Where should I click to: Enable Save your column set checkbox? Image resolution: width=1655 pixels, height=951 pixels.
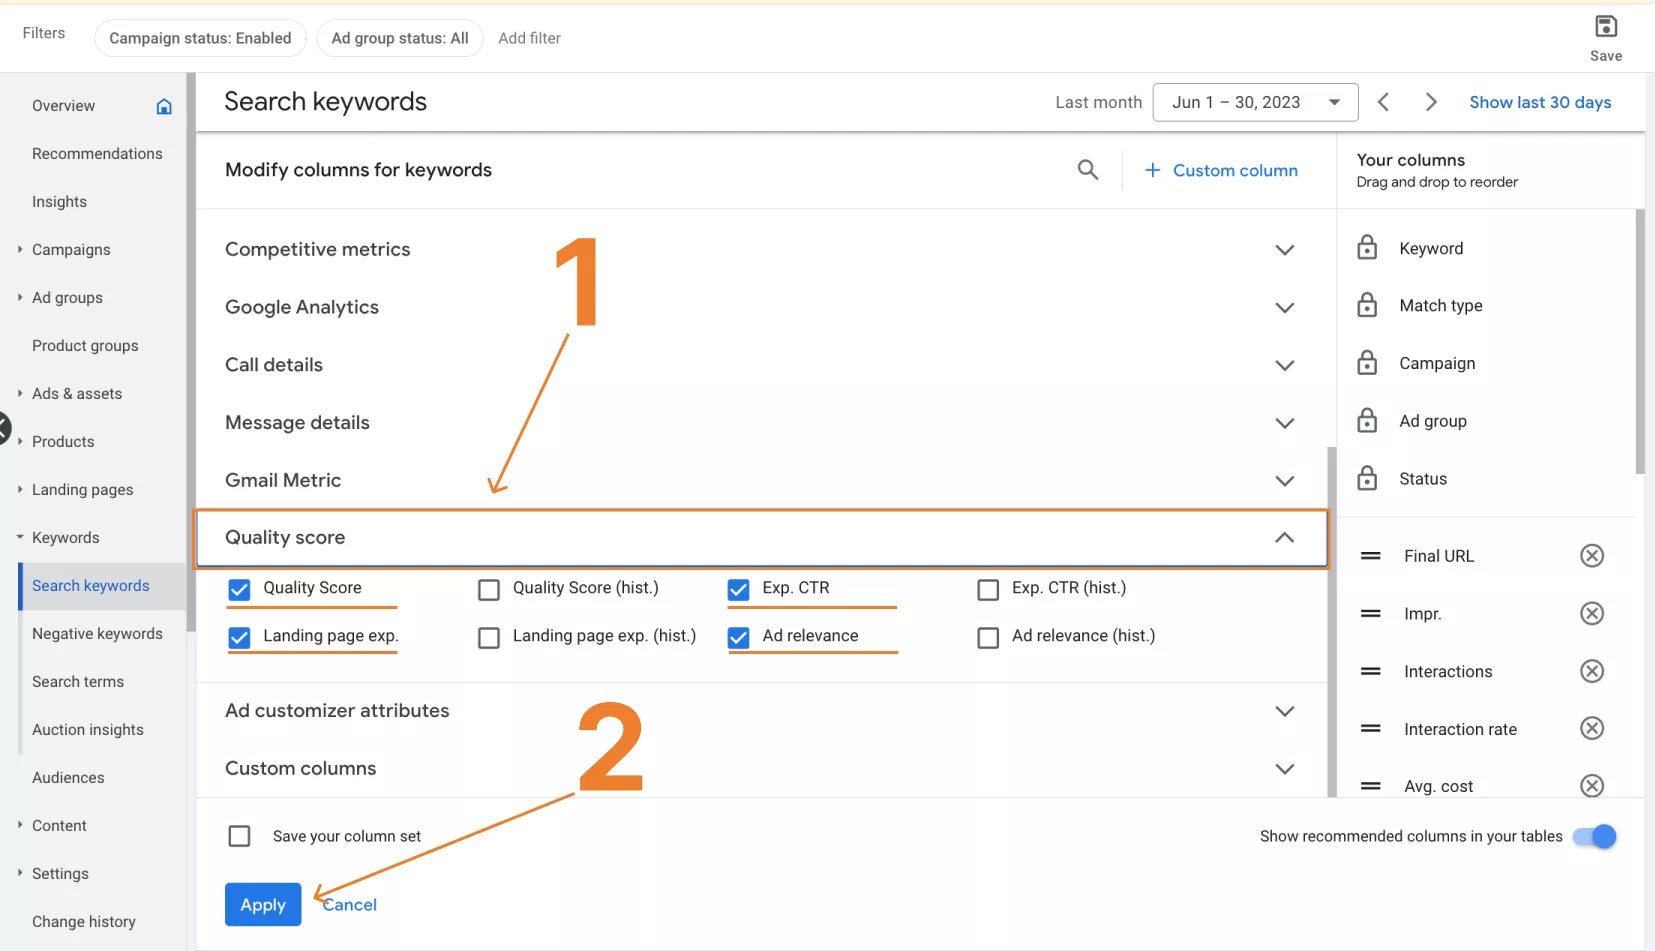click(239, 836)
